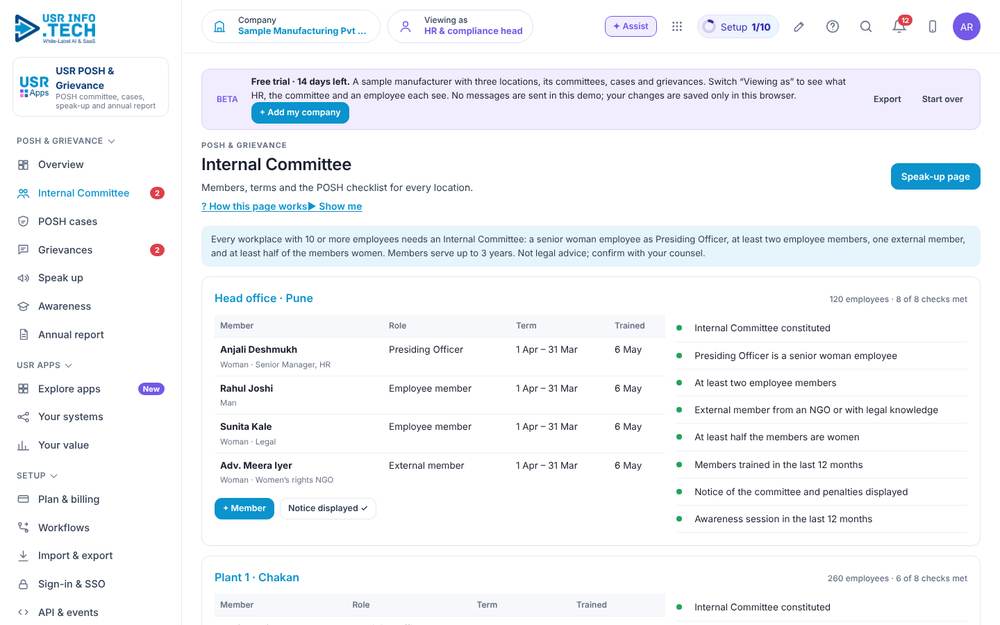Click the Plan & billing card icon

pos(23,499)
